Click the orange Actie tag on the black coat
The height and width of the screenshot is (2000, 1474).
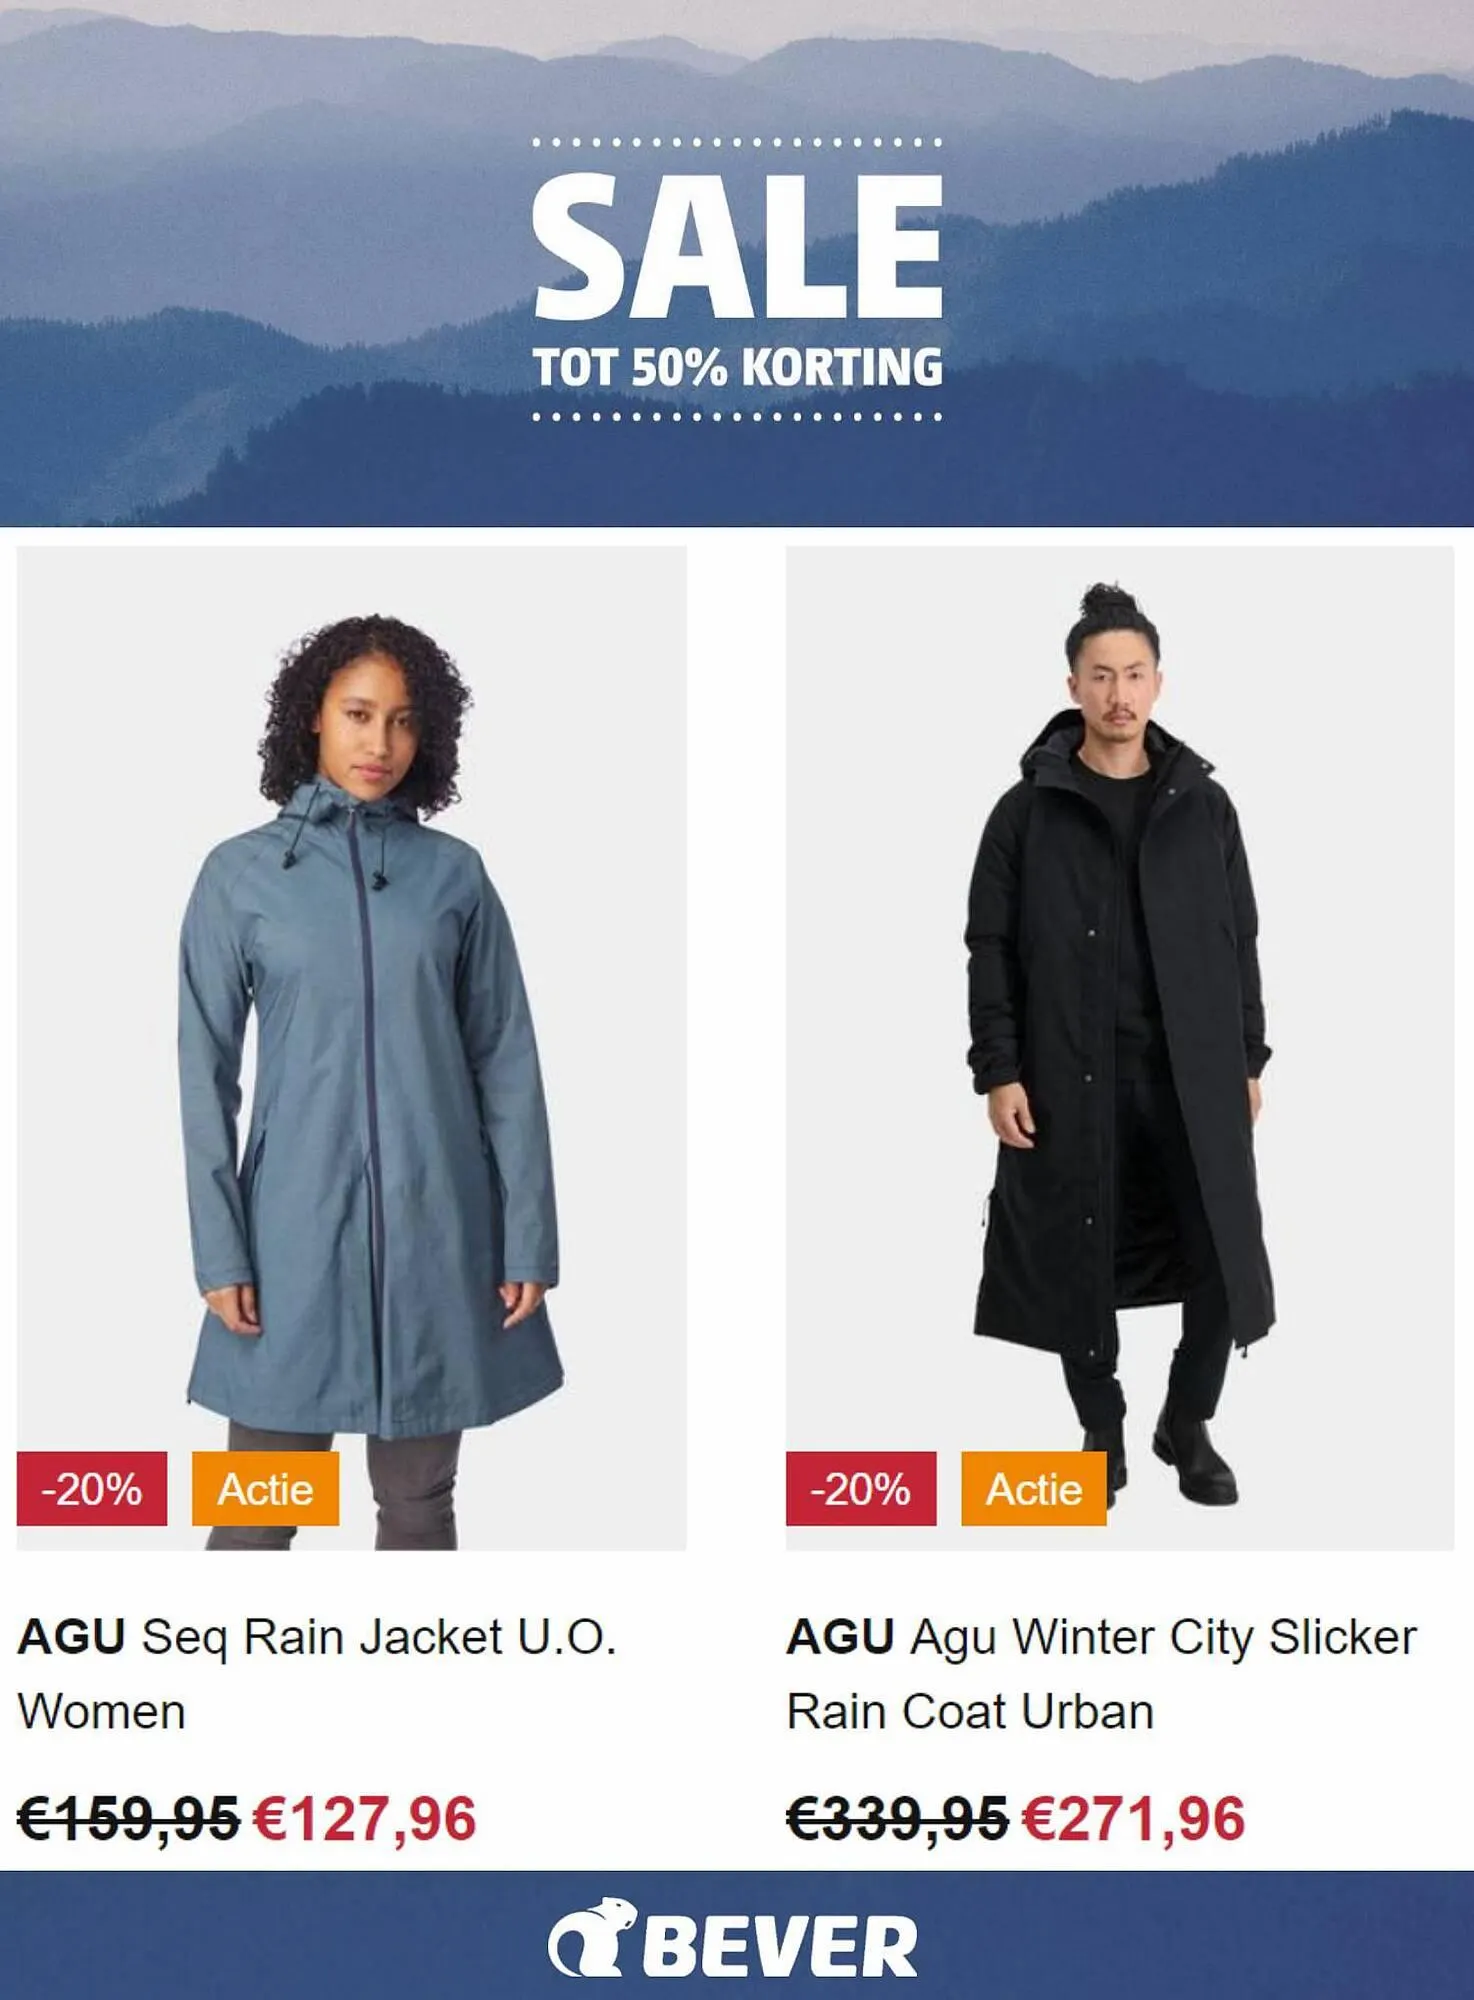tap(1034, 1489)
